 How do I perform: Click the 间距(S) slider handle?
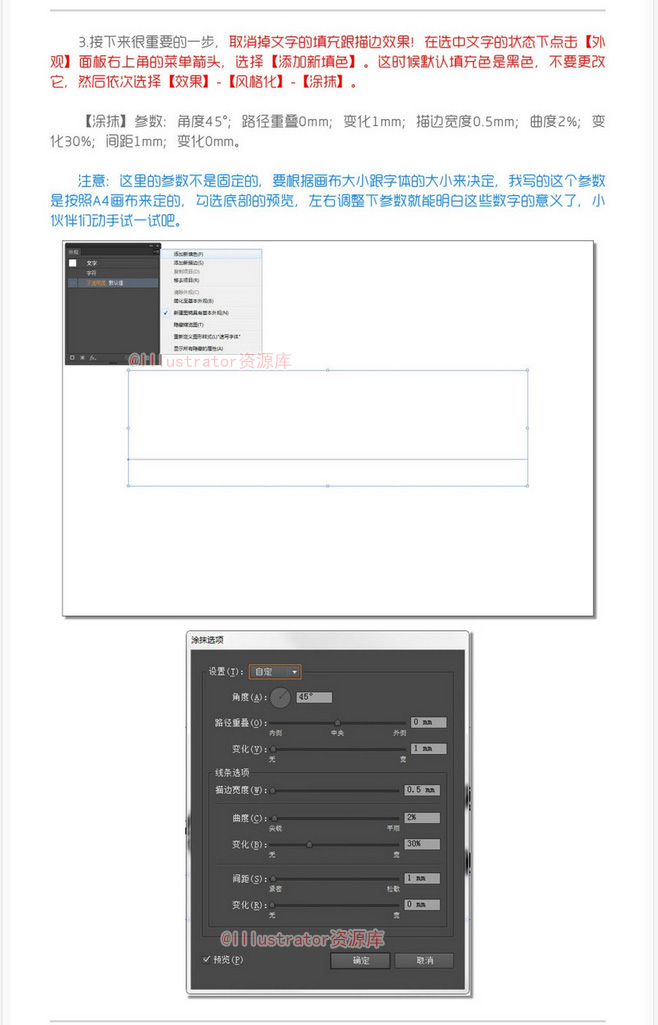point(273,879)
